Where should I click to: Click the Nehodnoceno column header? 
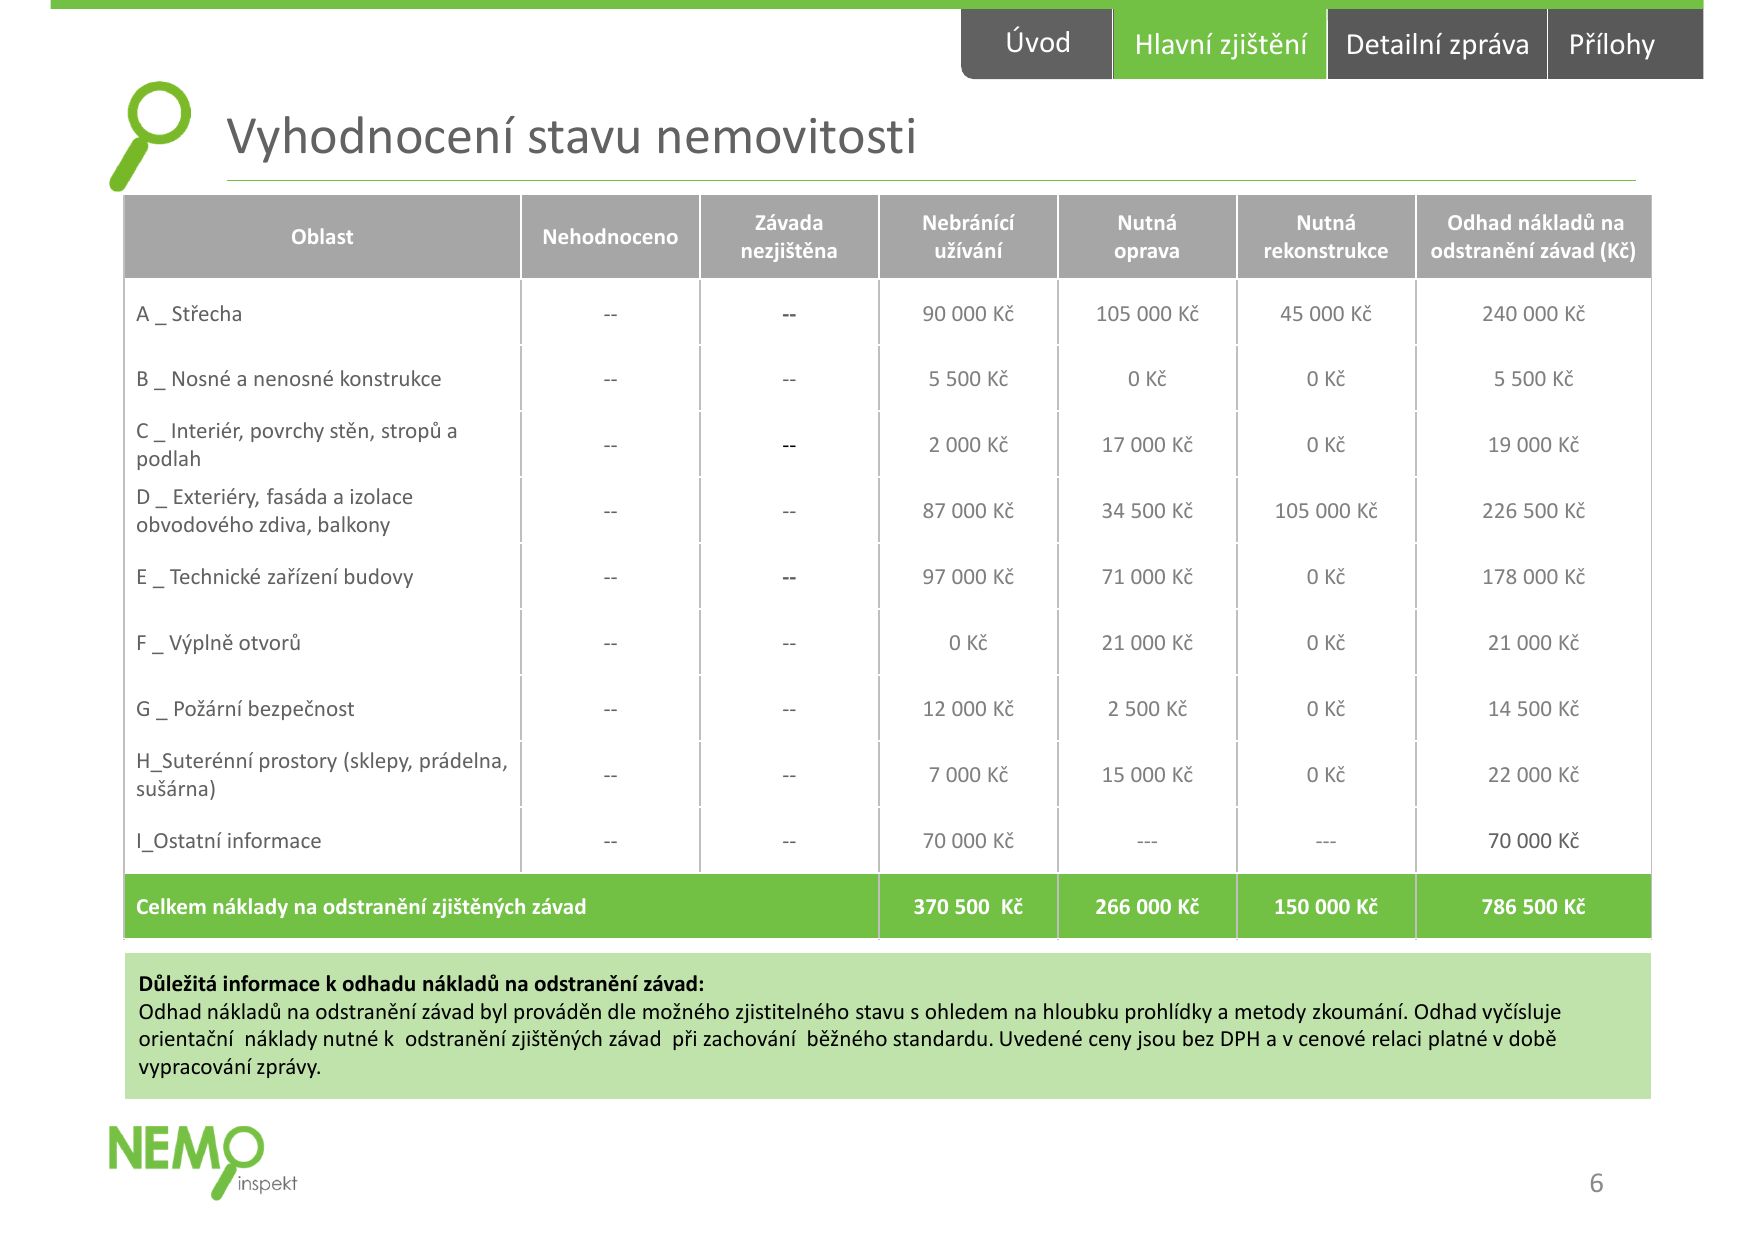click(610, 237)
